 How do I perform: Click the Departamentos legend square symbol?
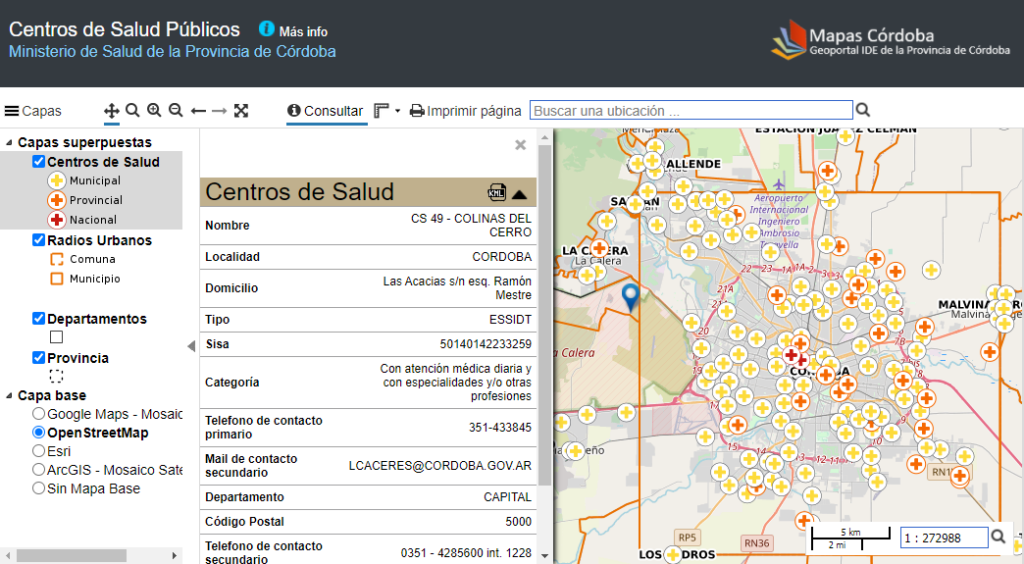tap(57, 337)
